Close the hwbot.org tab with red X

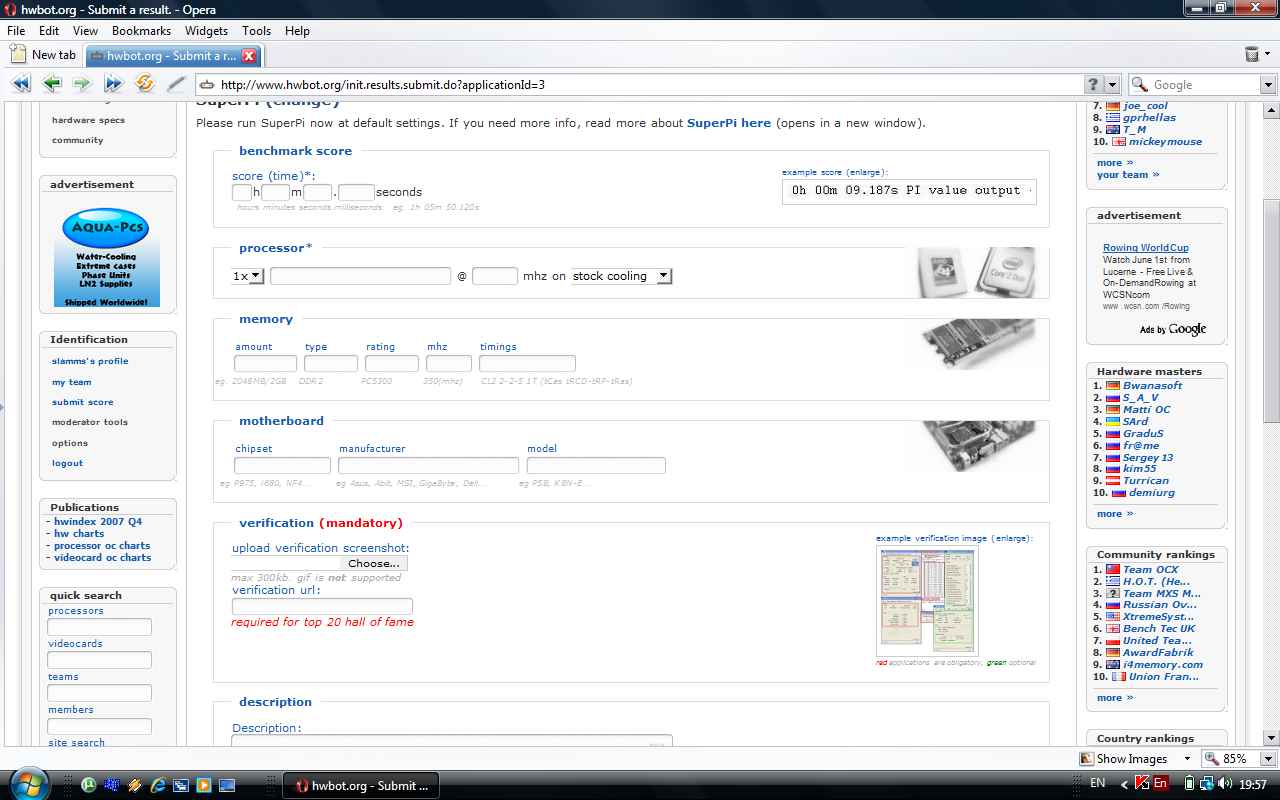click(249, 56)
